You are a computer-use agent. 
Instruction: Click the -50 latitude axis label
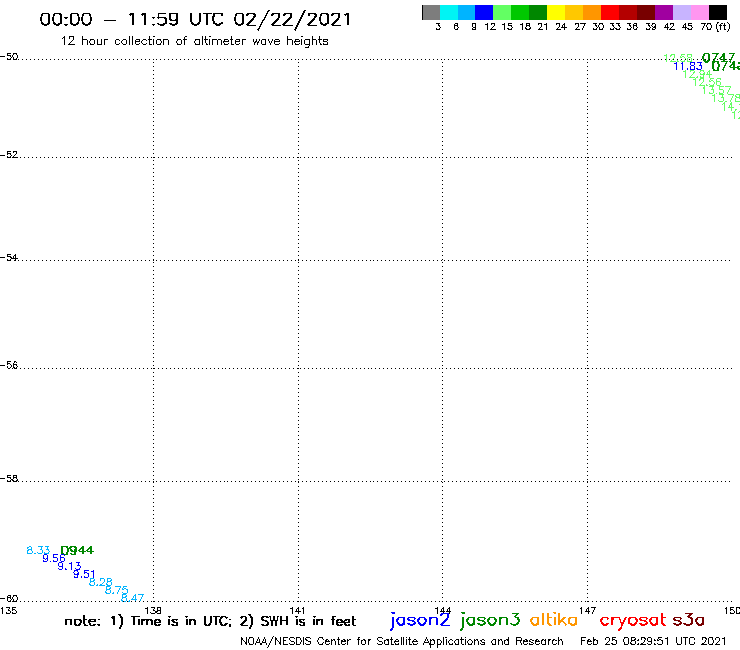pos(9,57)
